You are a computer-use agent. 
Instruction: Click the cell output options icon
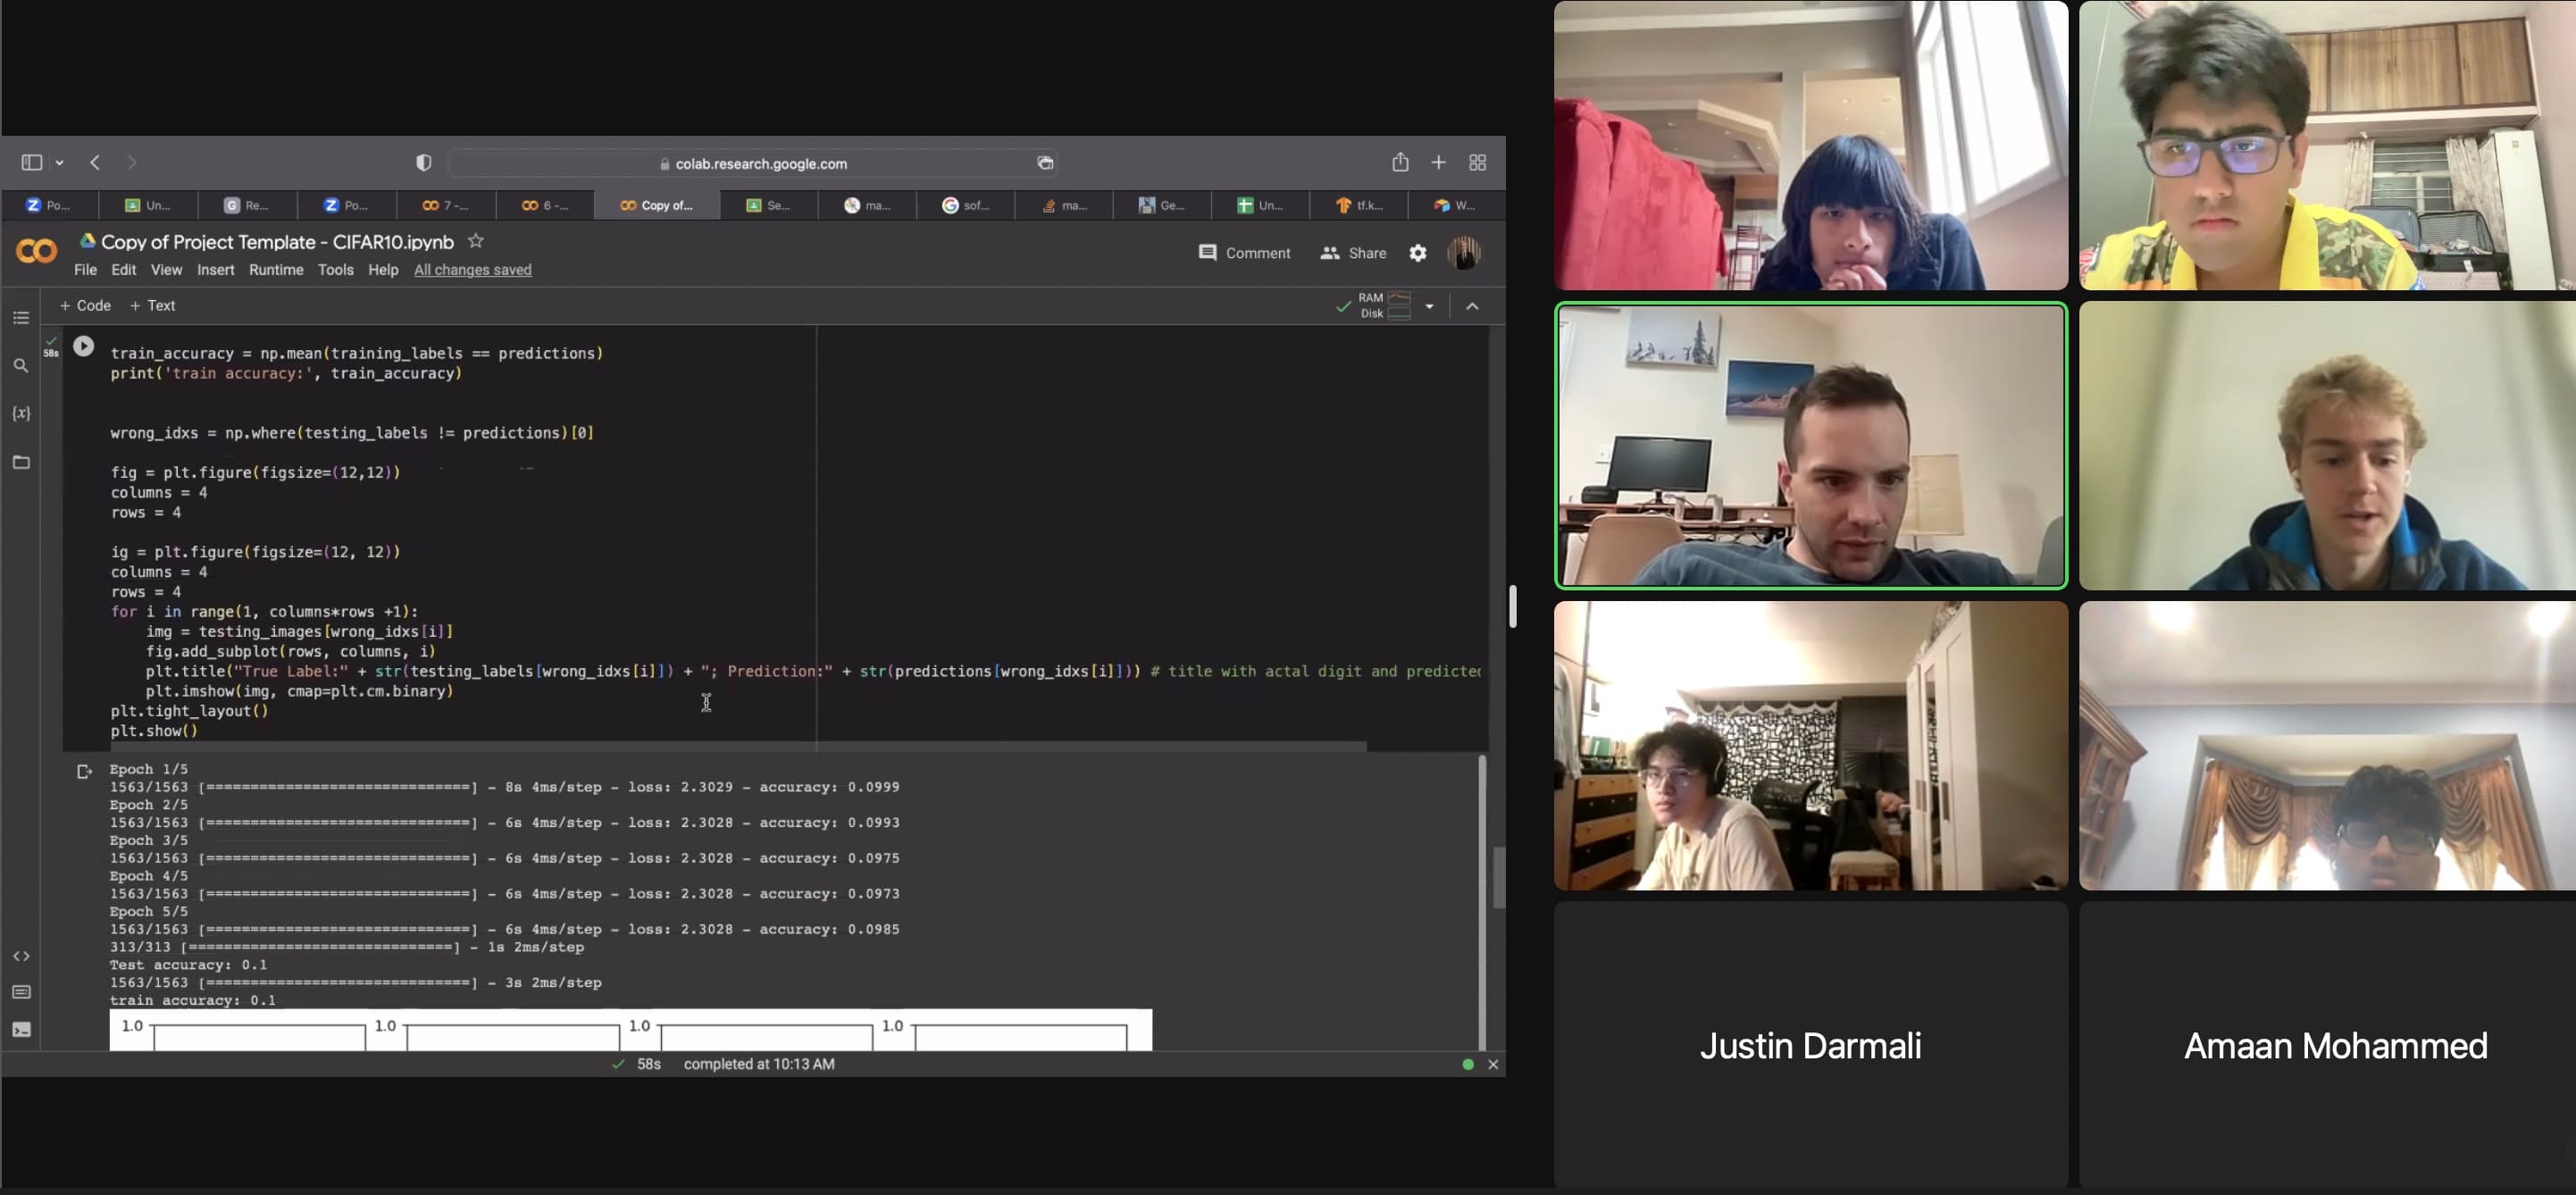pos(84,771)
